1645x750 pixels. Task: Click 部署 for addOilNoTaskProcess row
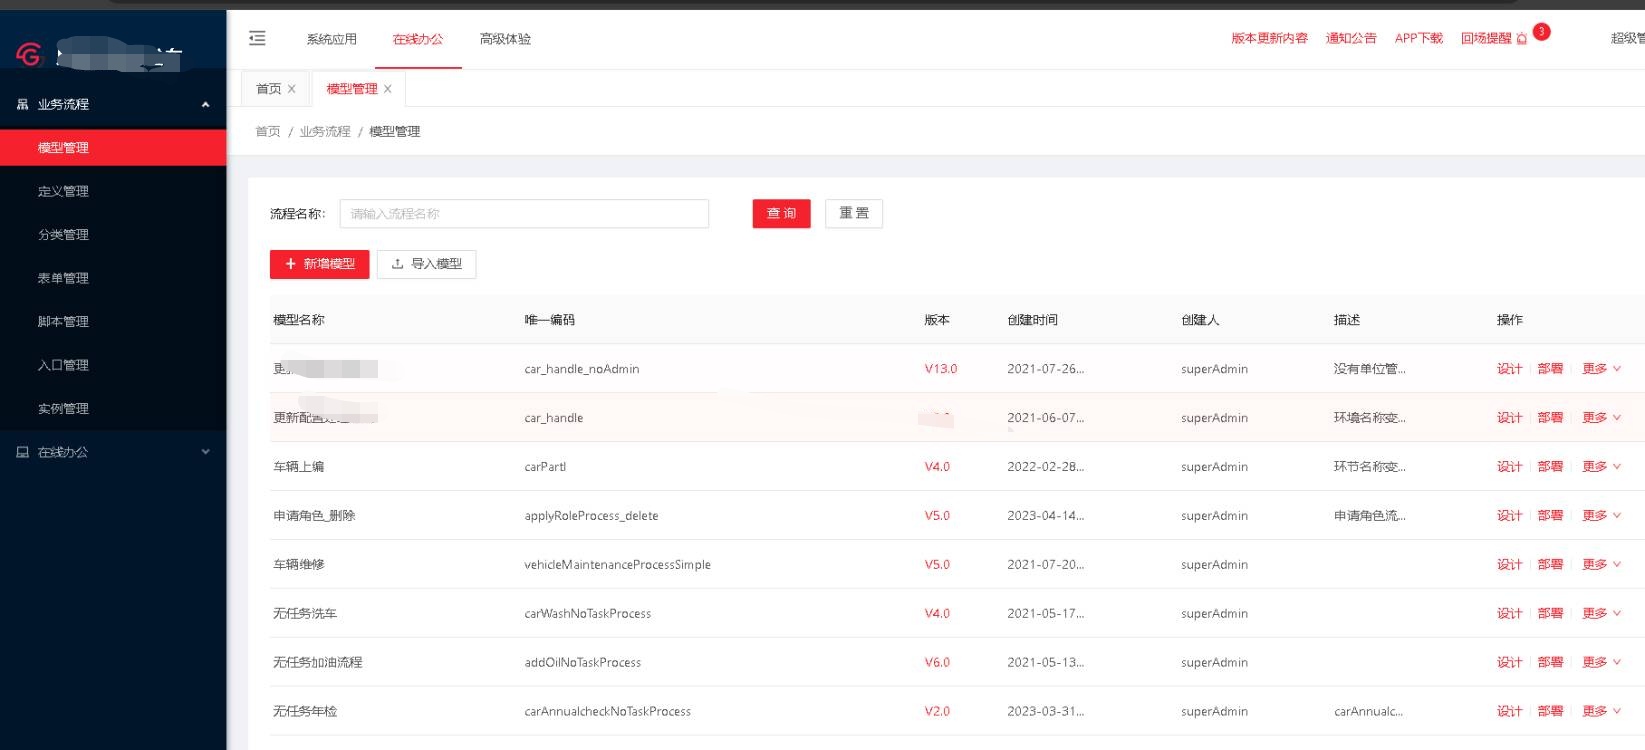1550,663
